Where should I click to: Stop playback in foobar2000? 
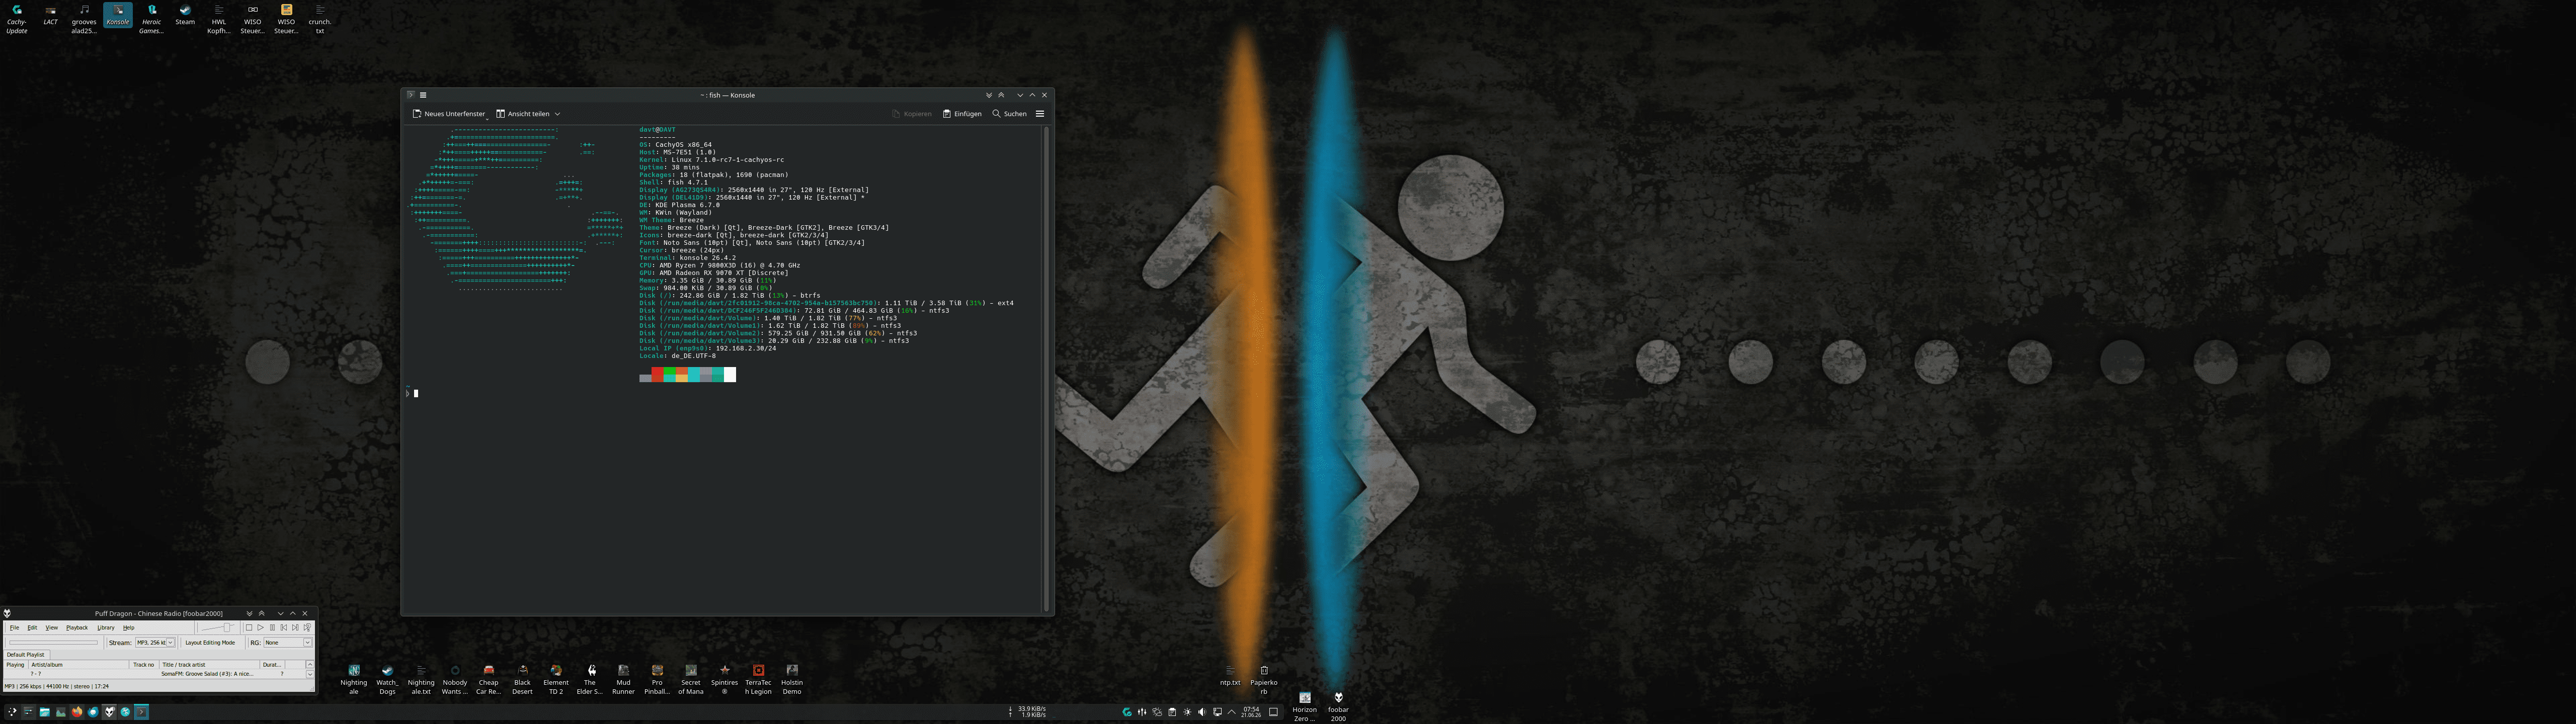[249, 628]
